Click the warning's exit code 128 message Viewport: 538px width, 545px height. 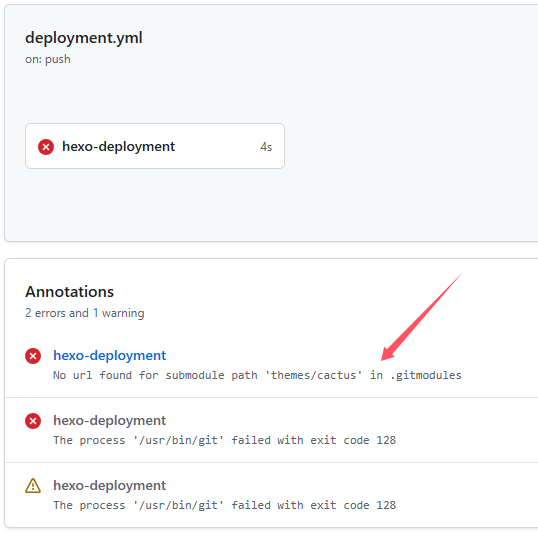click(225, 505)
